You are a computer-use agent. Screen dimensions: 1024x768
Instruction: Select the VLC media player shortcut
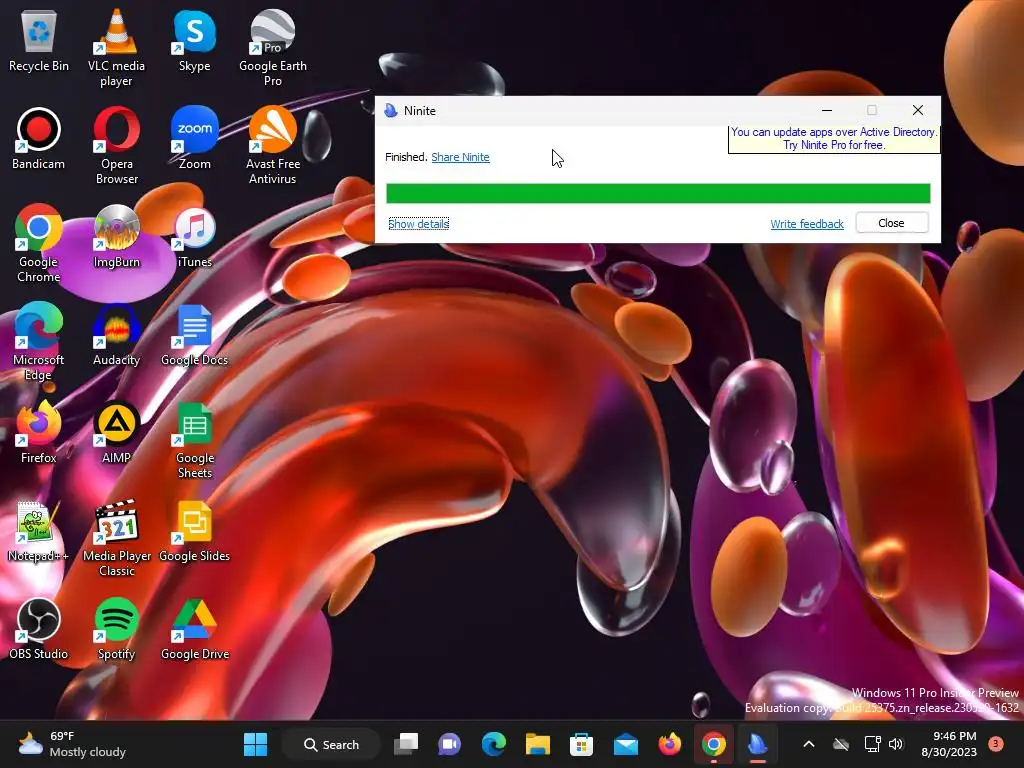pyautogui.click(x=116, y=48)
